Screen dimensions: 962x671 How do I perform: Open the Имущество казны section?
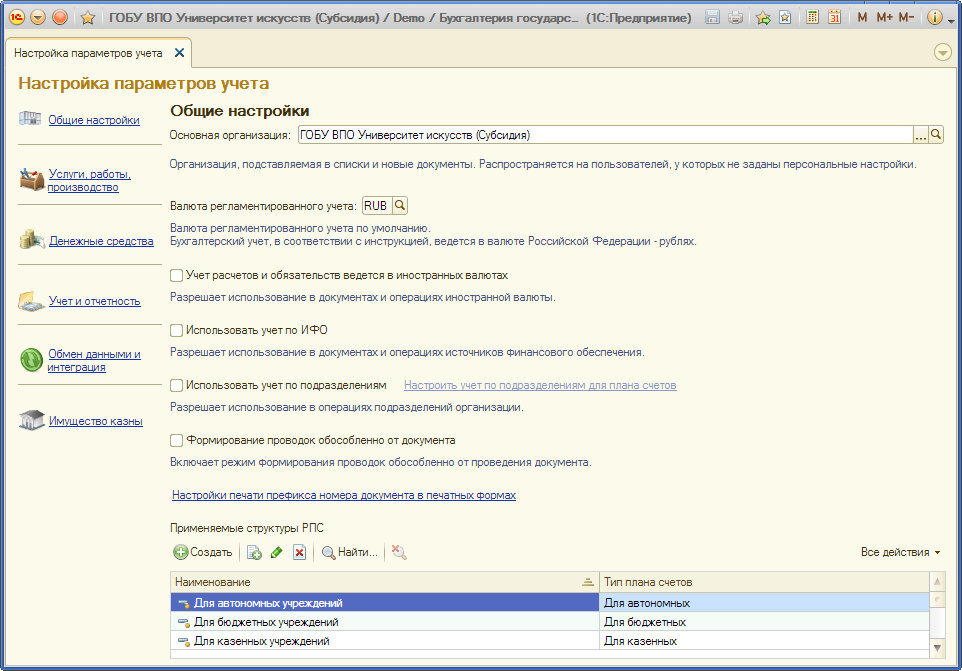[96, 421]
